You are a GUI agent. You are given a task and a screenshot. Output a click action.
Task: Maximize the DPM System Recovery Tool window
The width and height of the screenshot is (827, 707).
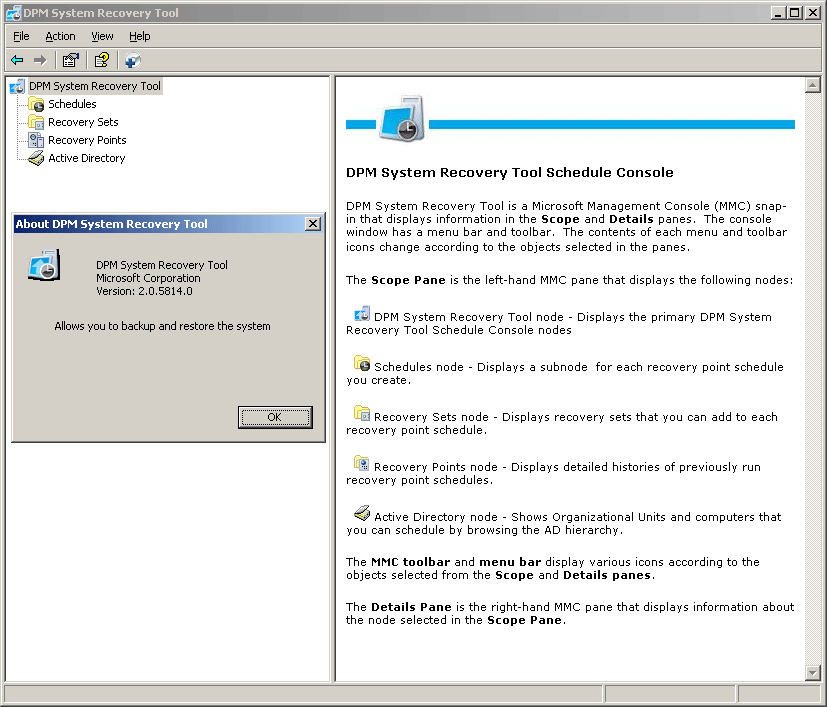point(795,13)
